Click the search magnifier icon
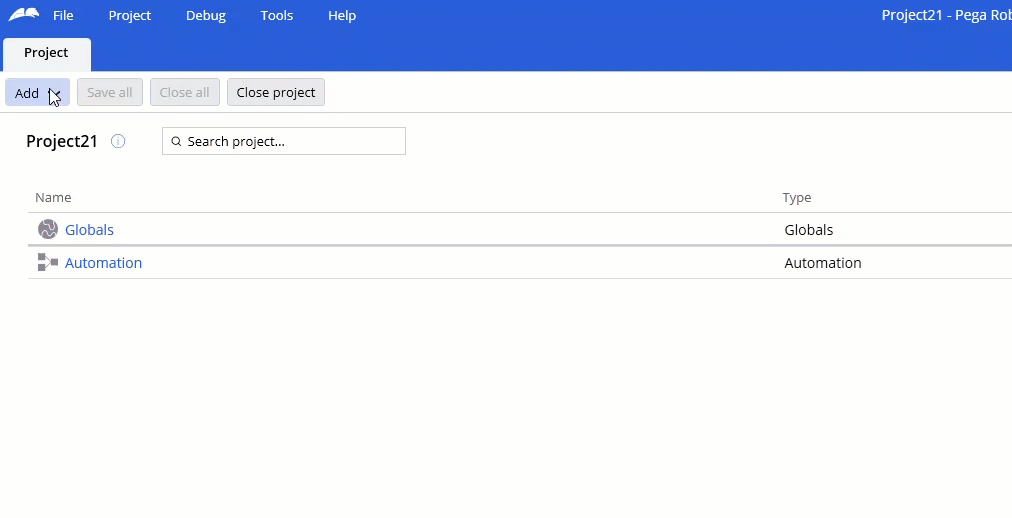 pos(176,141)
